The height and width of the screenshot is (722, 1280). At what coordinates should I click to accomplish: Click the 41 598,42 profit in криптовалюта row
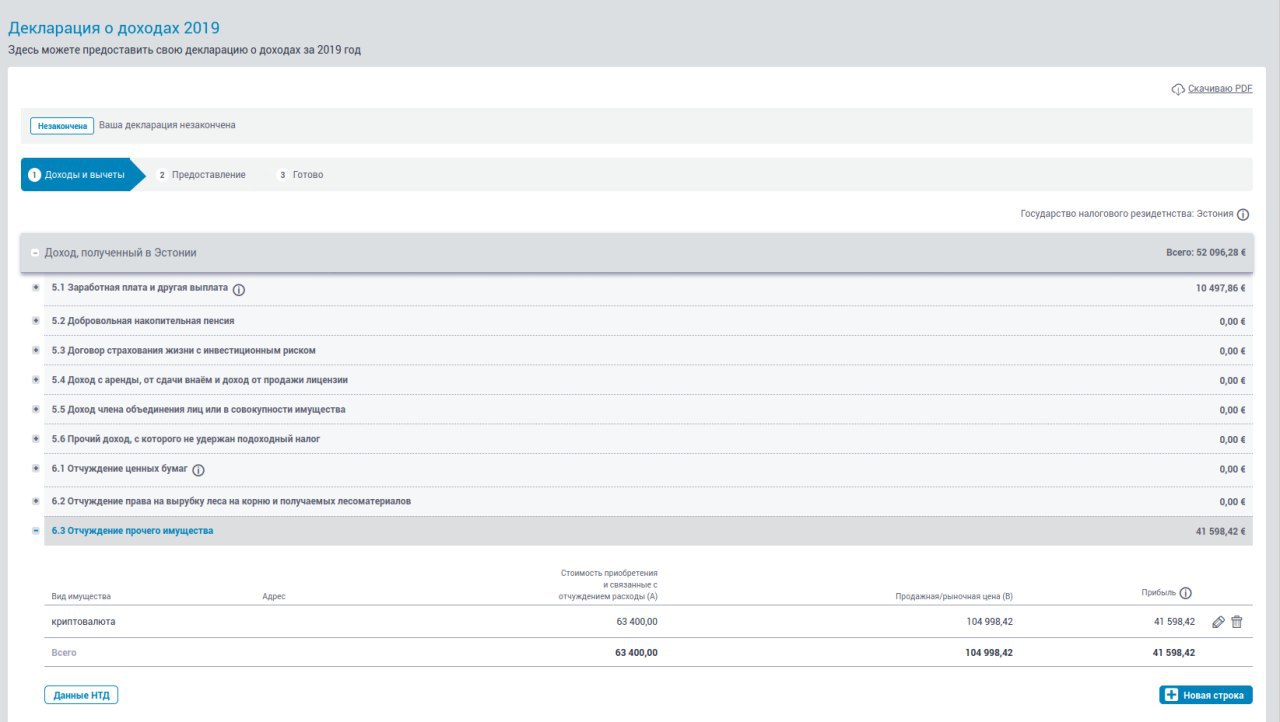click(1174, 621)
